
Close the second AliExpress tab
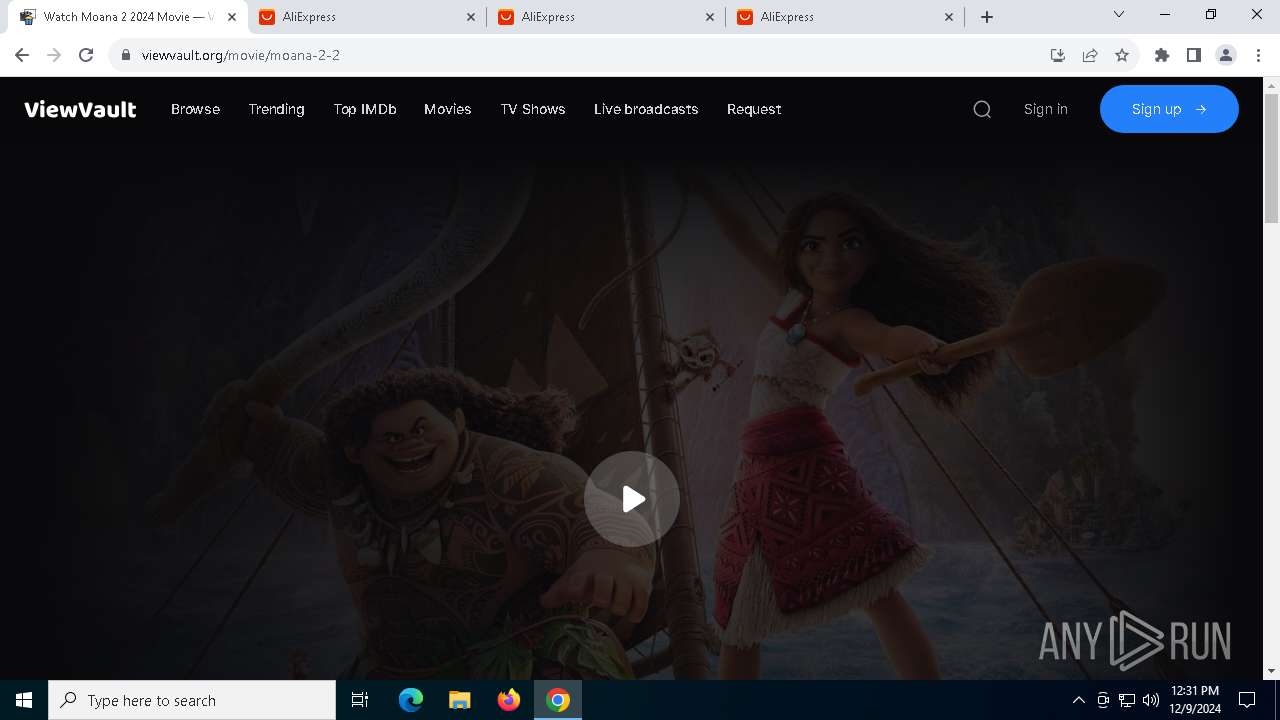pos(711,17)
